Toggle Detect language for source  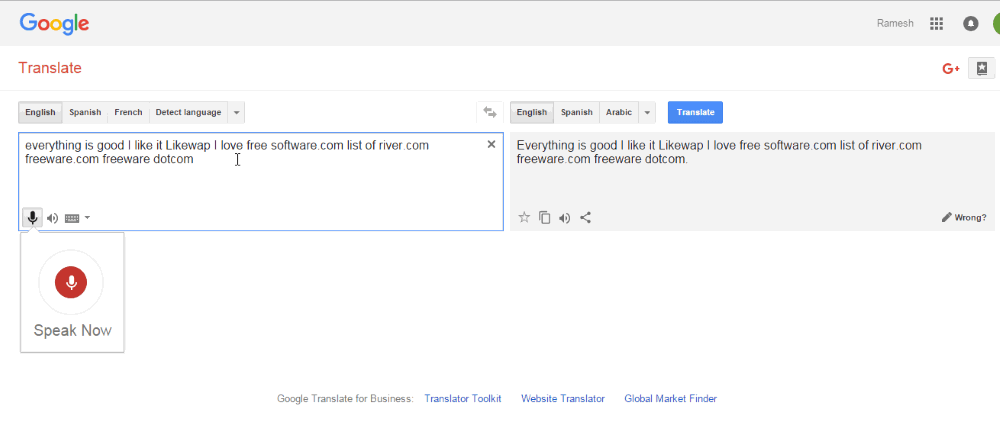tap(188, 112)
